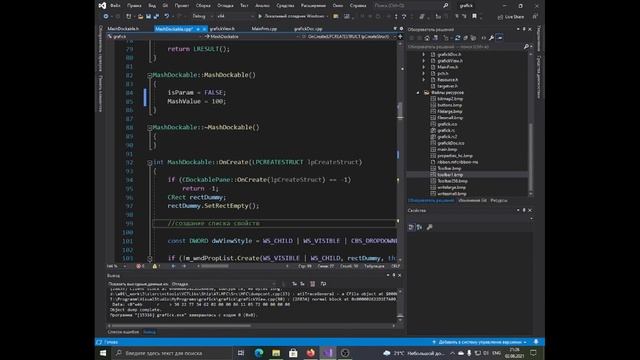Open the OnCreate member navigation dropdown
Screen dimensions: 640x360
click(x=348, y=37)
